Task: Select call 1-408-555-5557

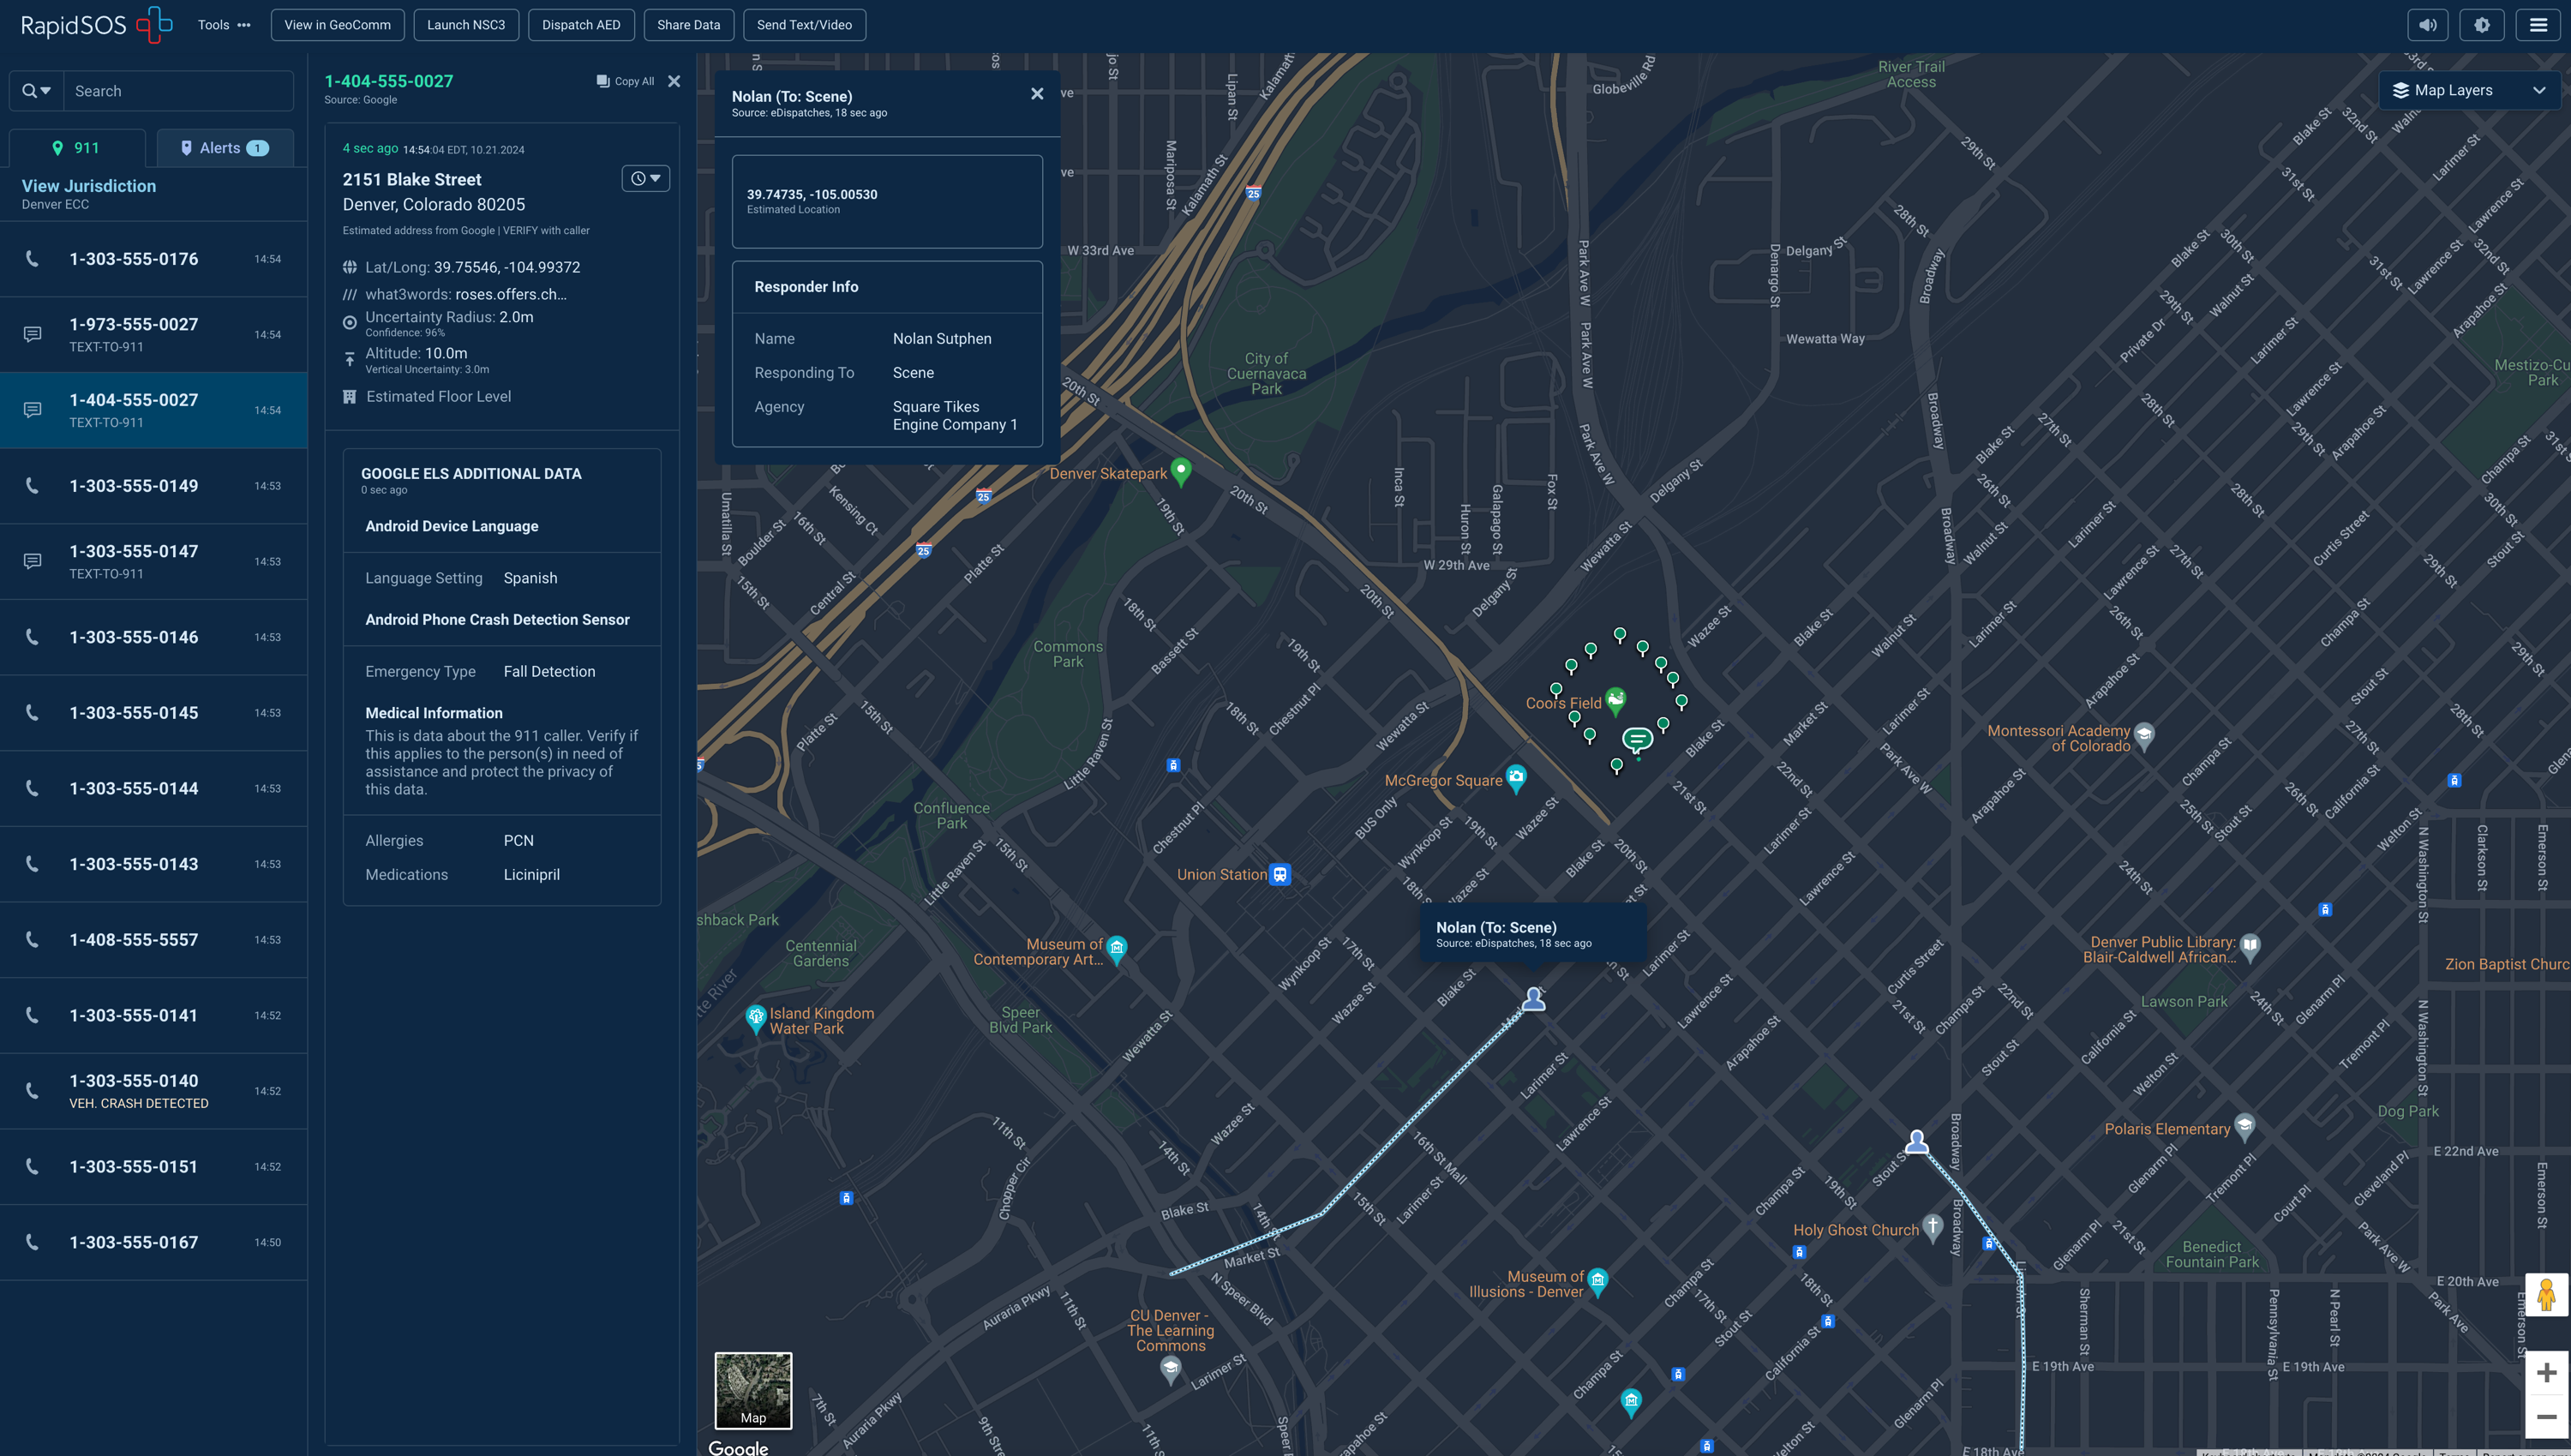Action: [x=154, y=940]
